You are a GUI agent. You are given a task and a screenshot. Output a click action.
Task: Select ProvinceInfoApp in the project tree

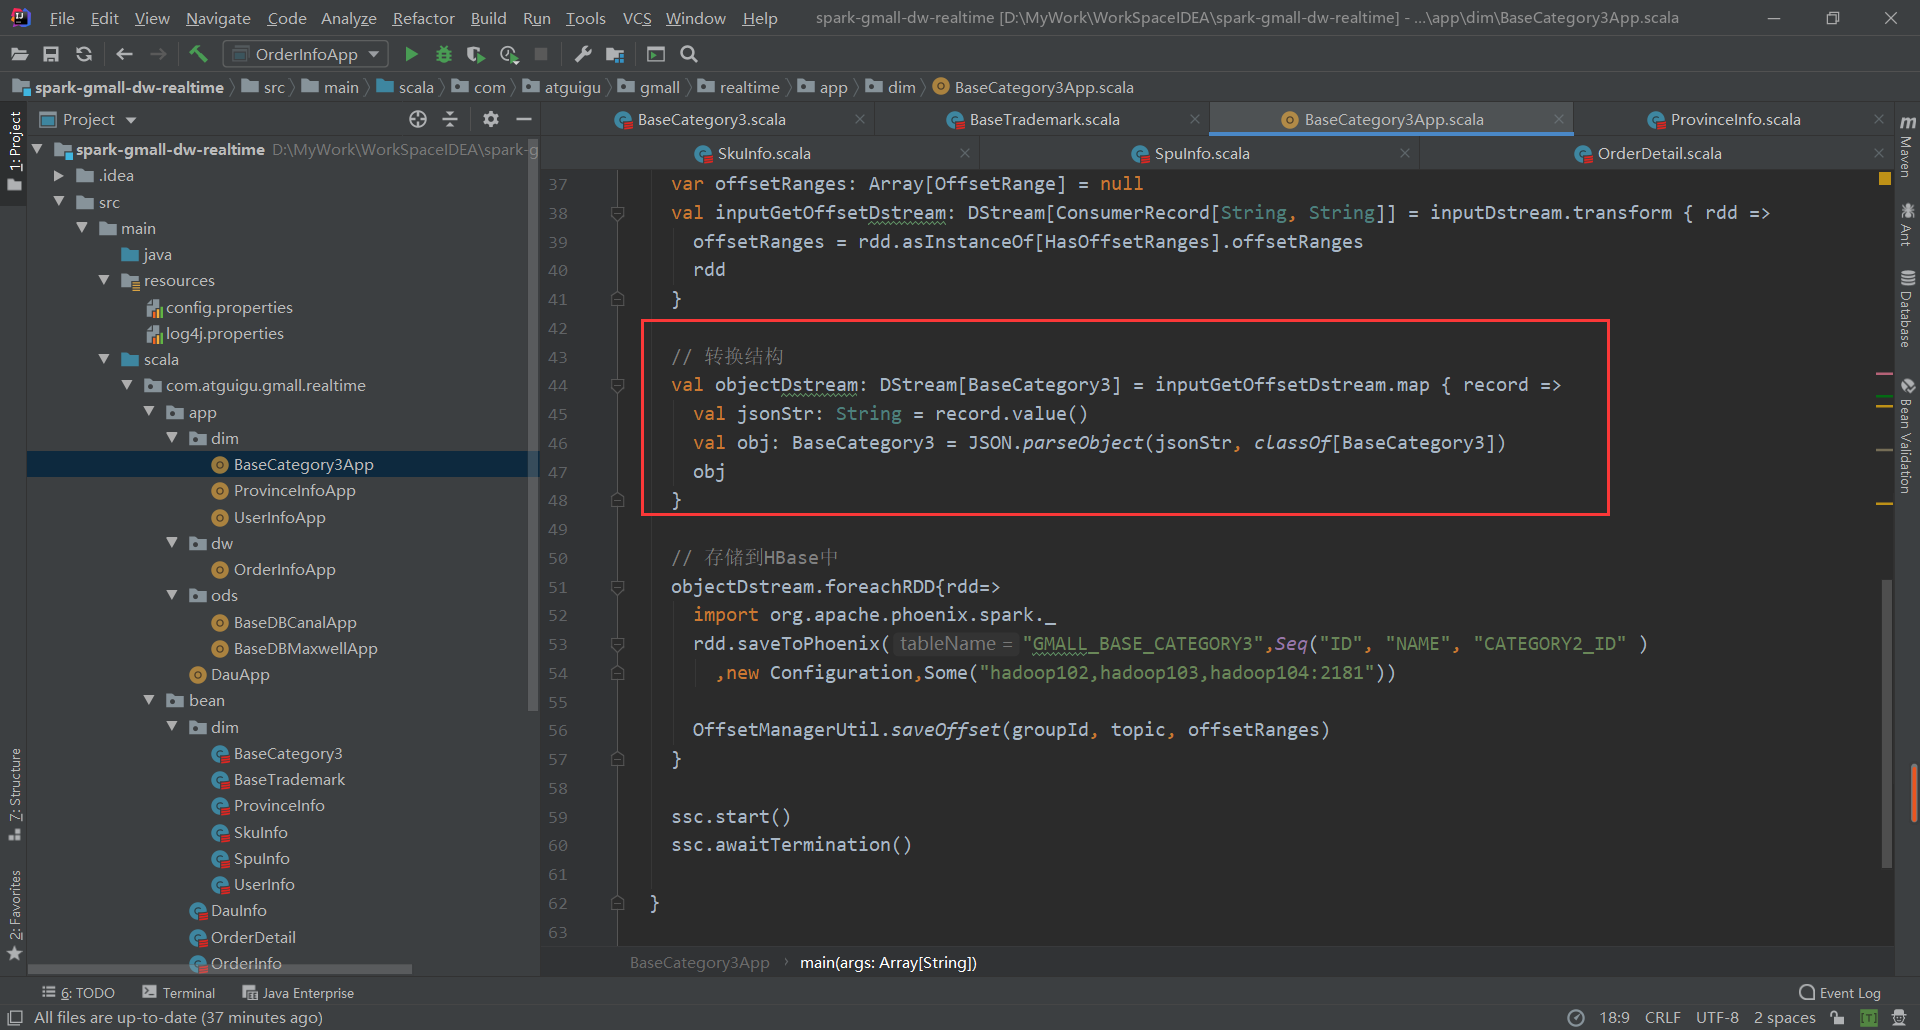click(294, 490)
